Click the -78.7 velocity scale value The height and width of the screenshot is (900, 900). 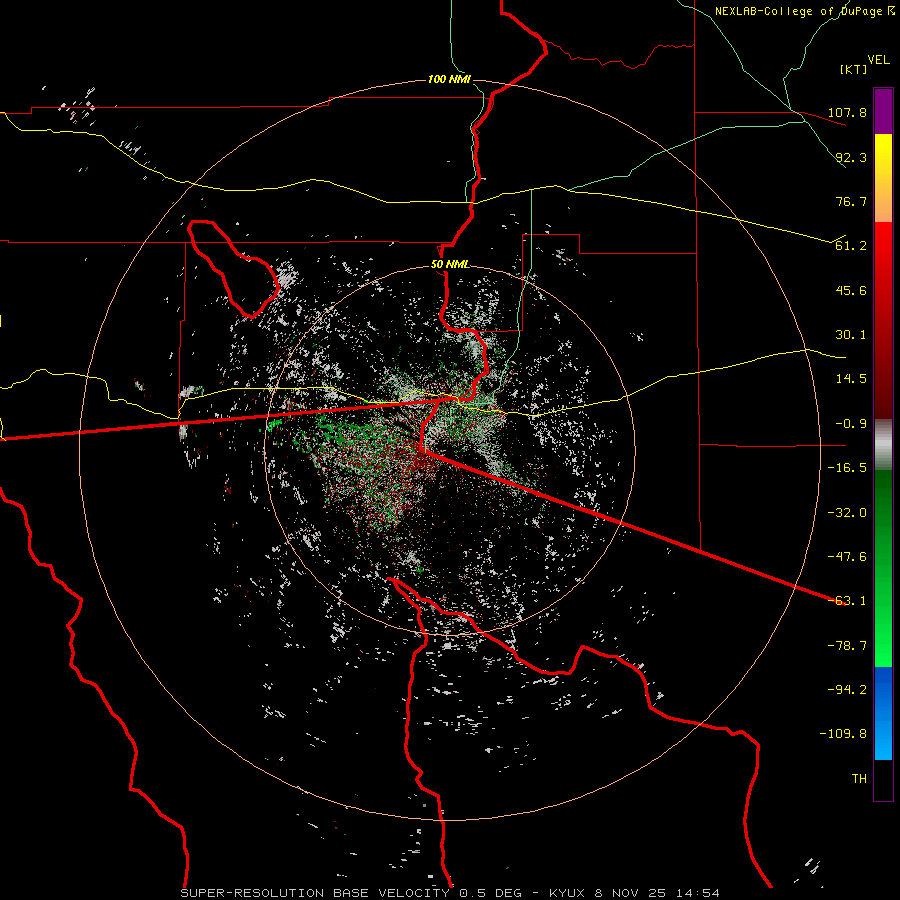coord(847,646)
